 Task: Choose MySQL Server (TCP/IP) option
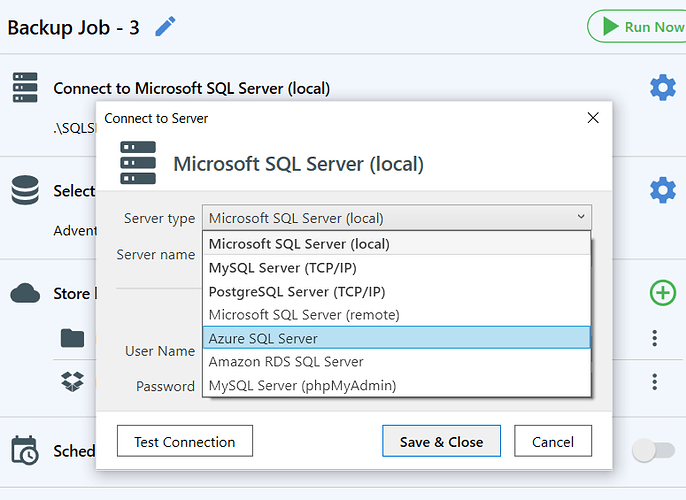[x=396, y=267]
